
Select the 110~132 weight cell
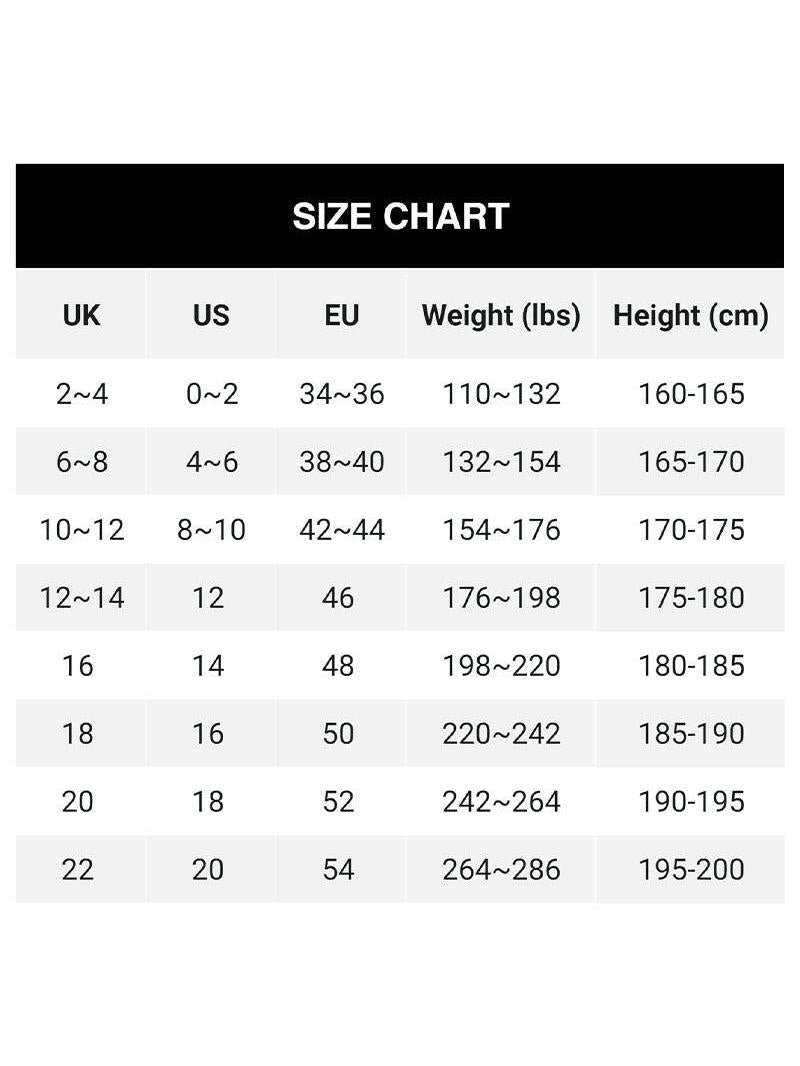[x=501, y=394]
